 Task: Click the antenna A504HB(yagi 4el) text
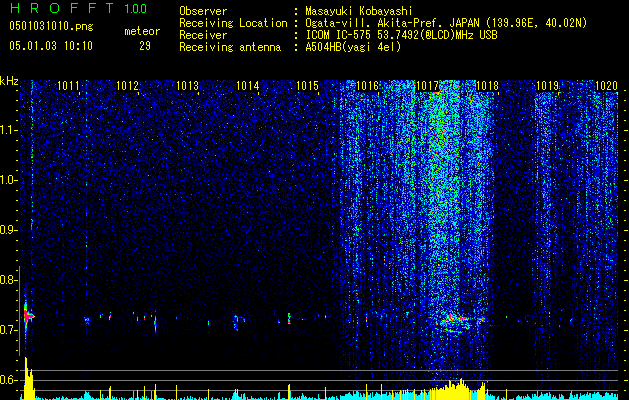[x=353, y=47]
